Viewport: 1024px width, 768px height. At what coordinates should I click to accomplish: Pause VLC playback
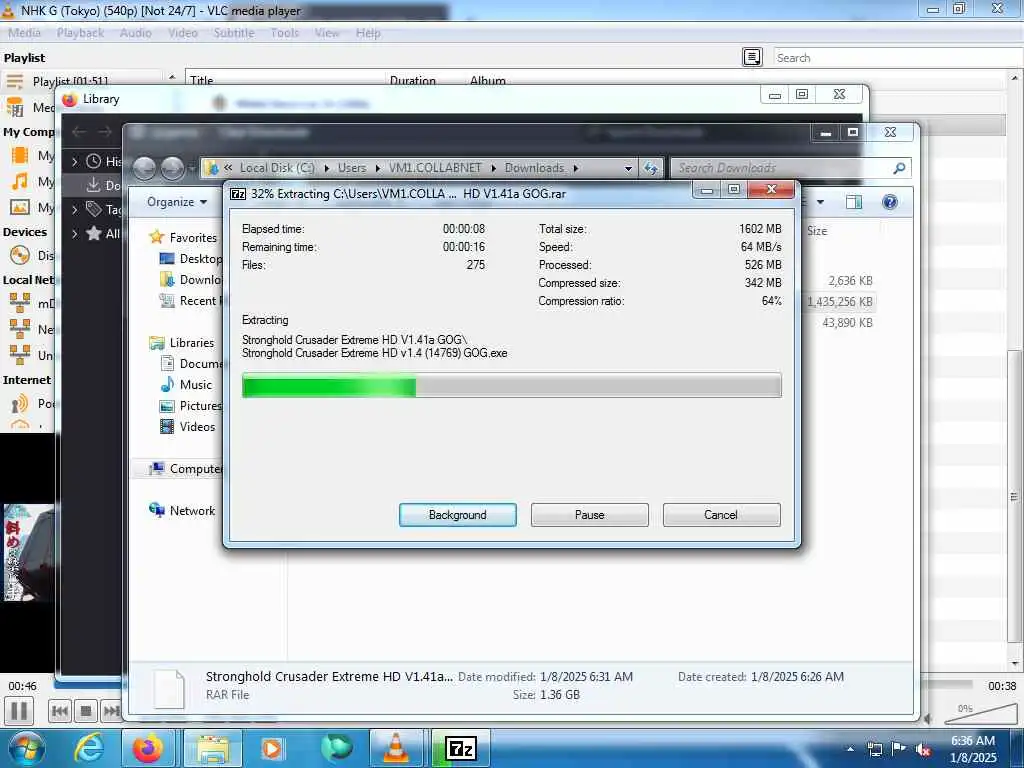pos(19,711)
